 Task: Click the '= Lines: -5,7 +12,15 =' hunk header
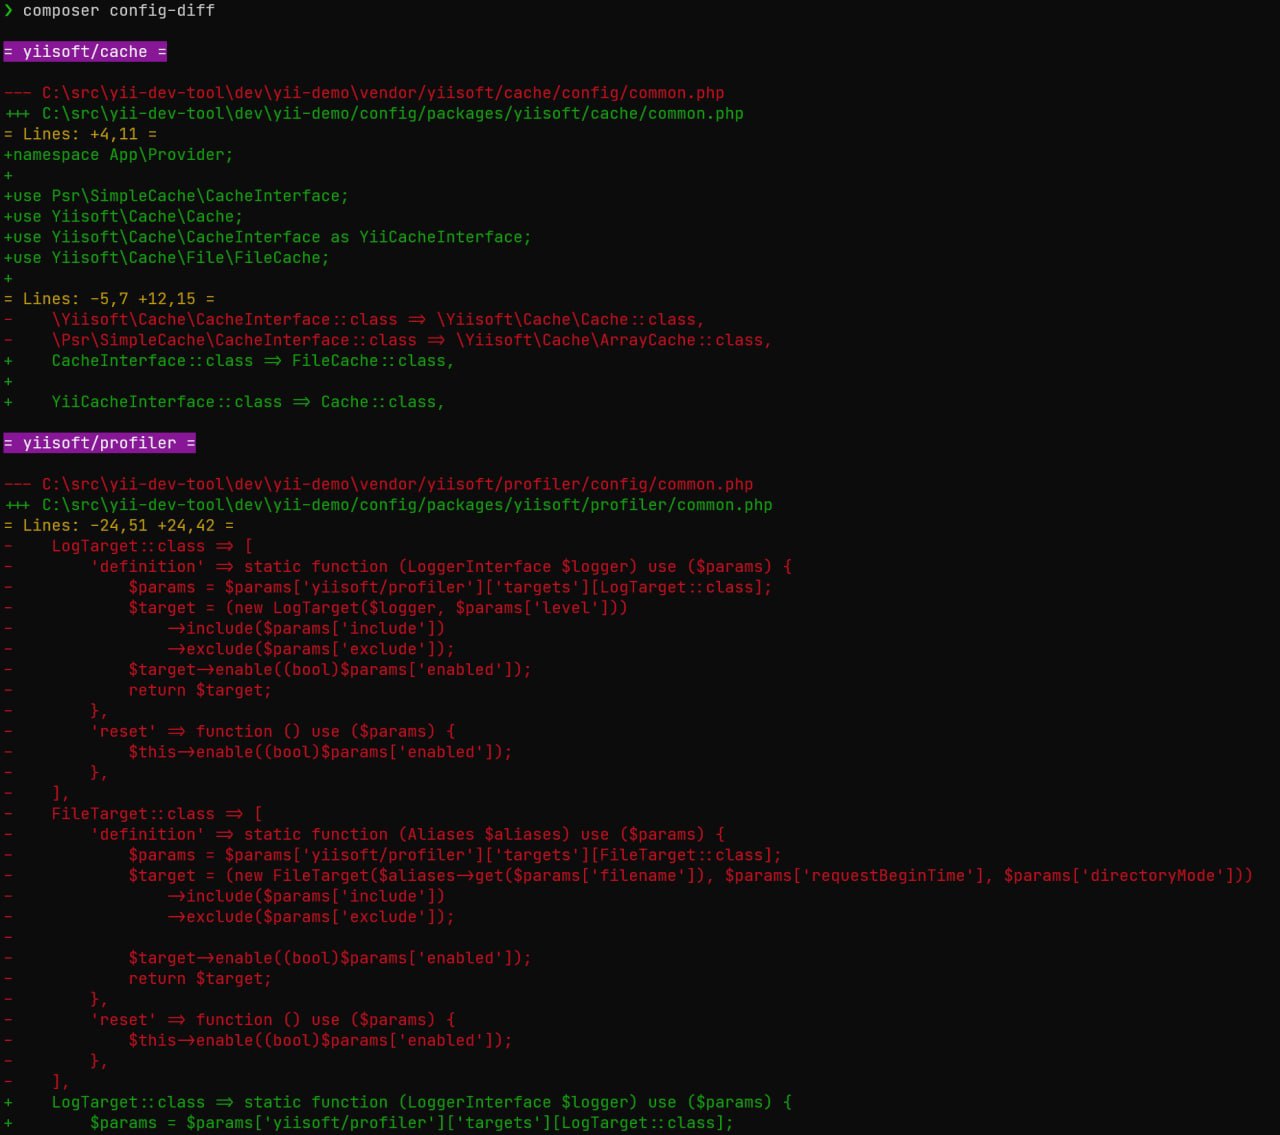click(109, 299)
